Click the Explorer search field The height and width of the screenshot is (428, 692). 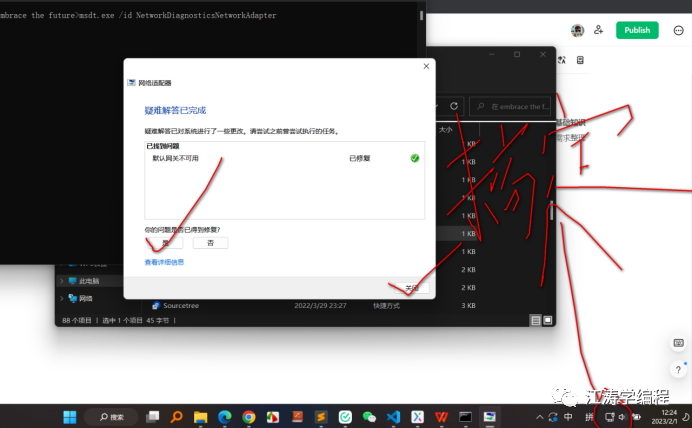510,106
